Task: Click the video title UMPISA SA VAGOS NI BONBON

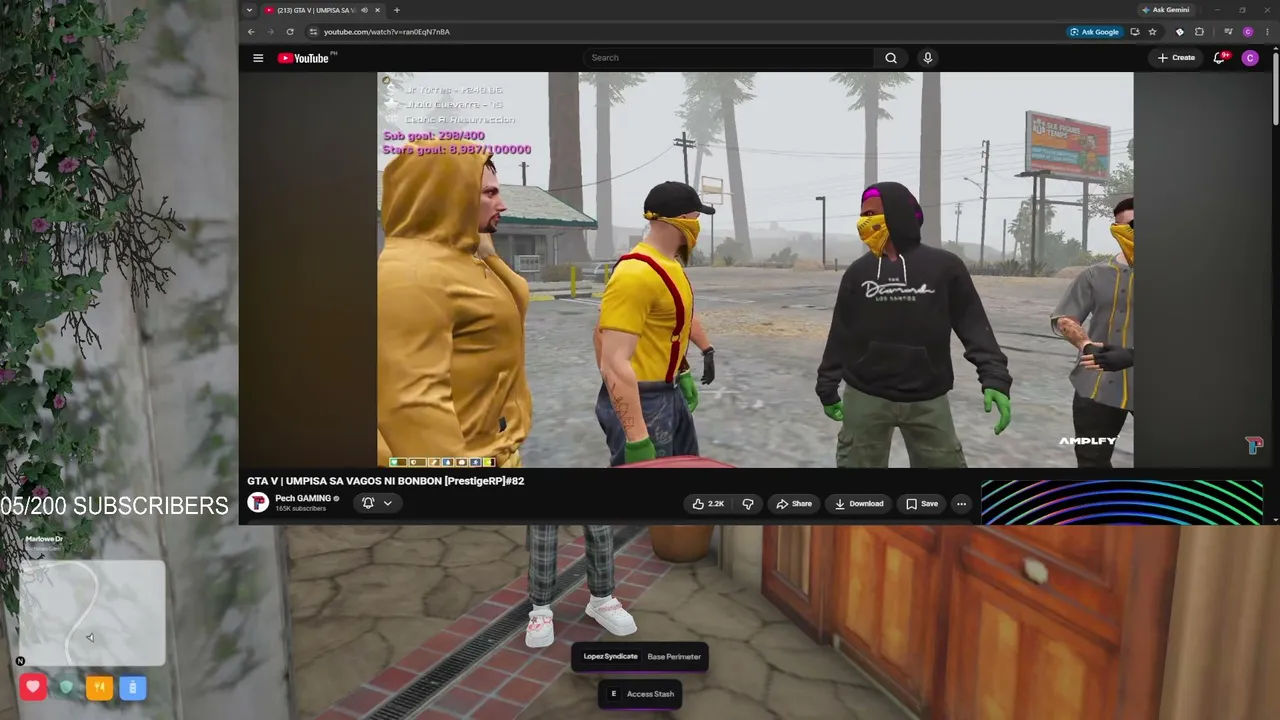Action: (x=385, y=481)
